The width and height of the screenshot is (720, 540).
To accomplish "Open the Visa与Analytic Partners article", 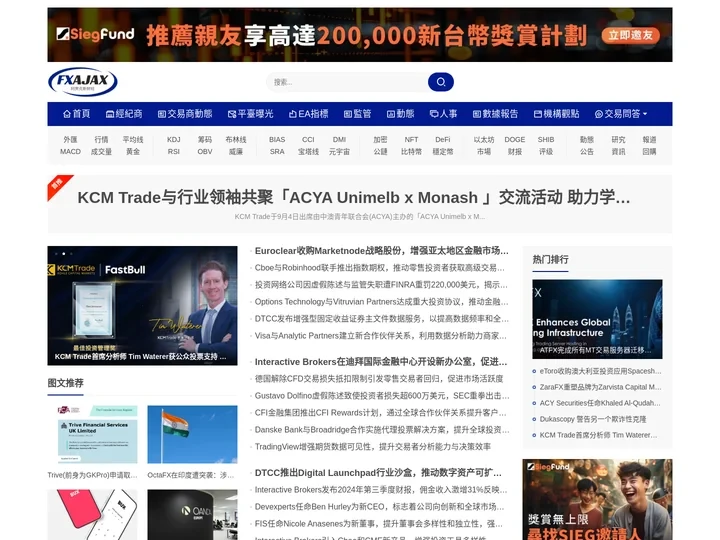I will [x=381, y=336].
